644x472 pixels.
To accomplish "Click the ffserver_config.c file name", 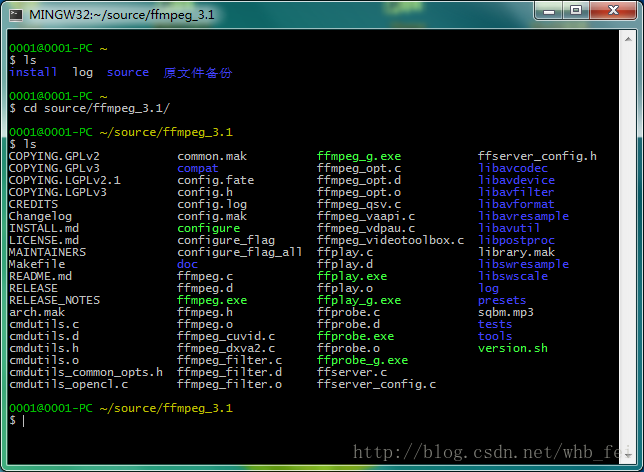I will coord(376,384).
